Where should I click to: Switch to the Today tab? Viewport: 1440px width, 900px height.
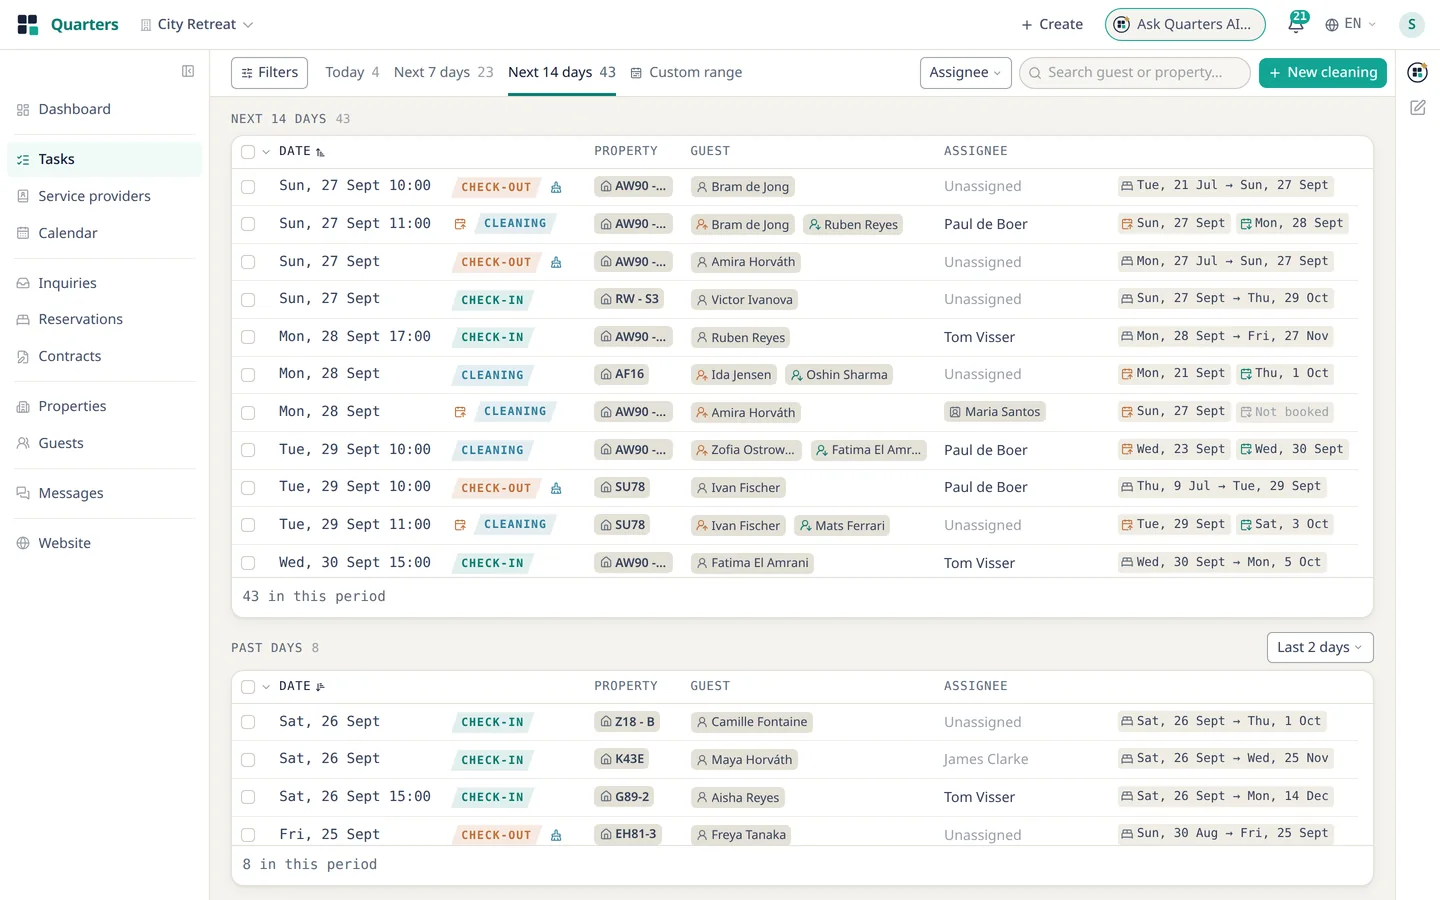coord(352,72)
